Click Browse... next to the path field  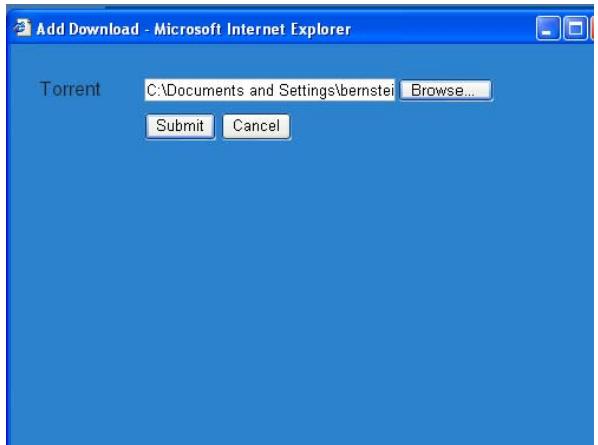tap(445, 90)
